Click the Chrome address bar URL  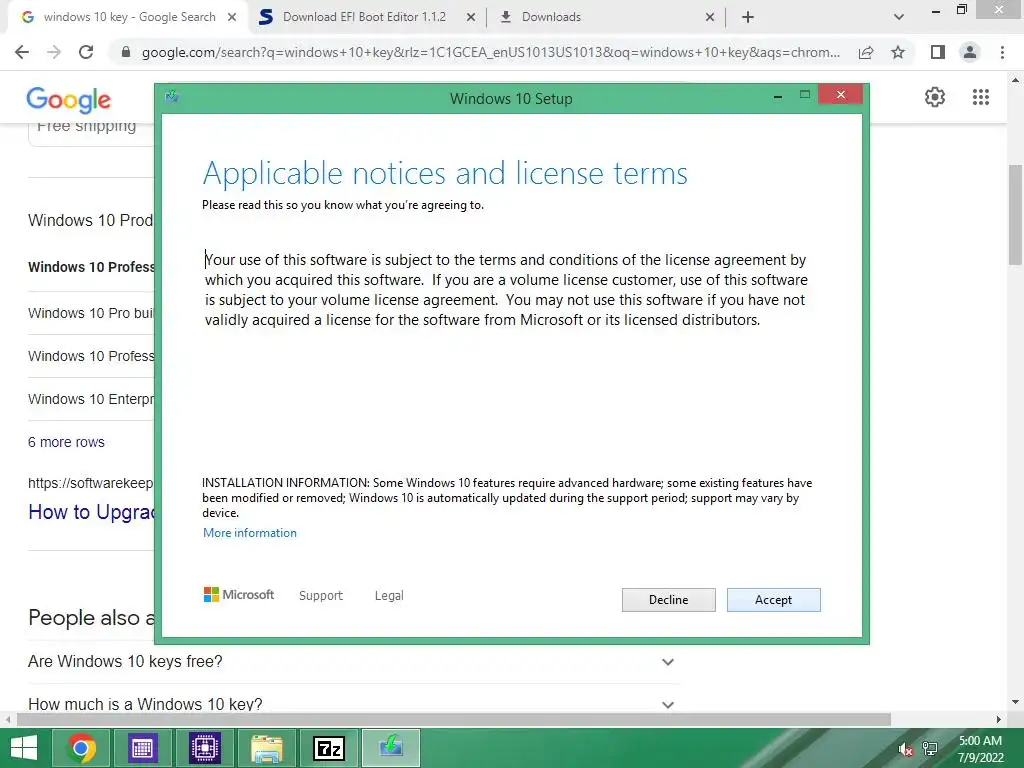coord(490,52)
